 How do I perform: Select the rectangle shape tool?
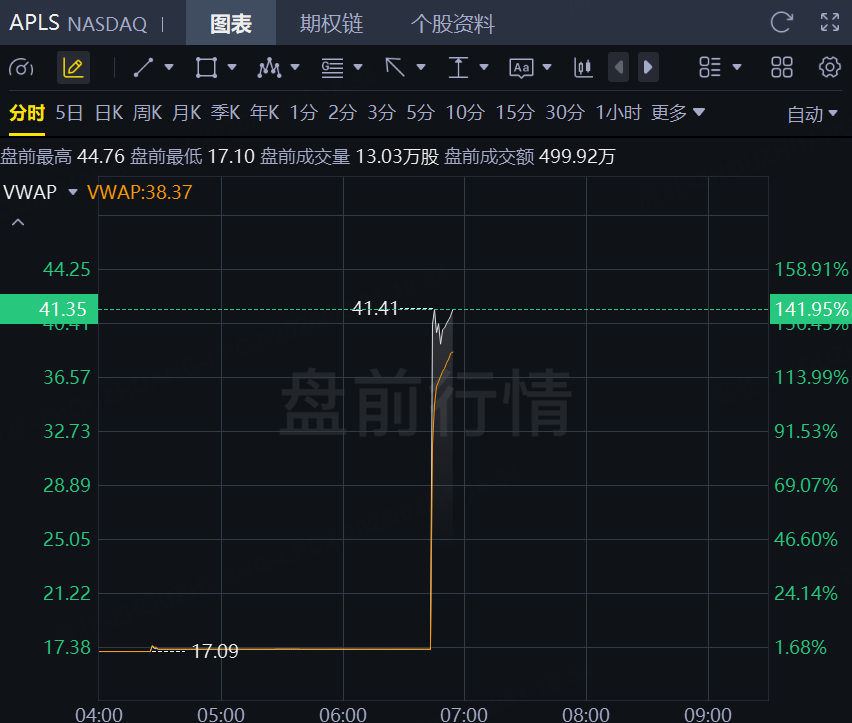point(206,68)
